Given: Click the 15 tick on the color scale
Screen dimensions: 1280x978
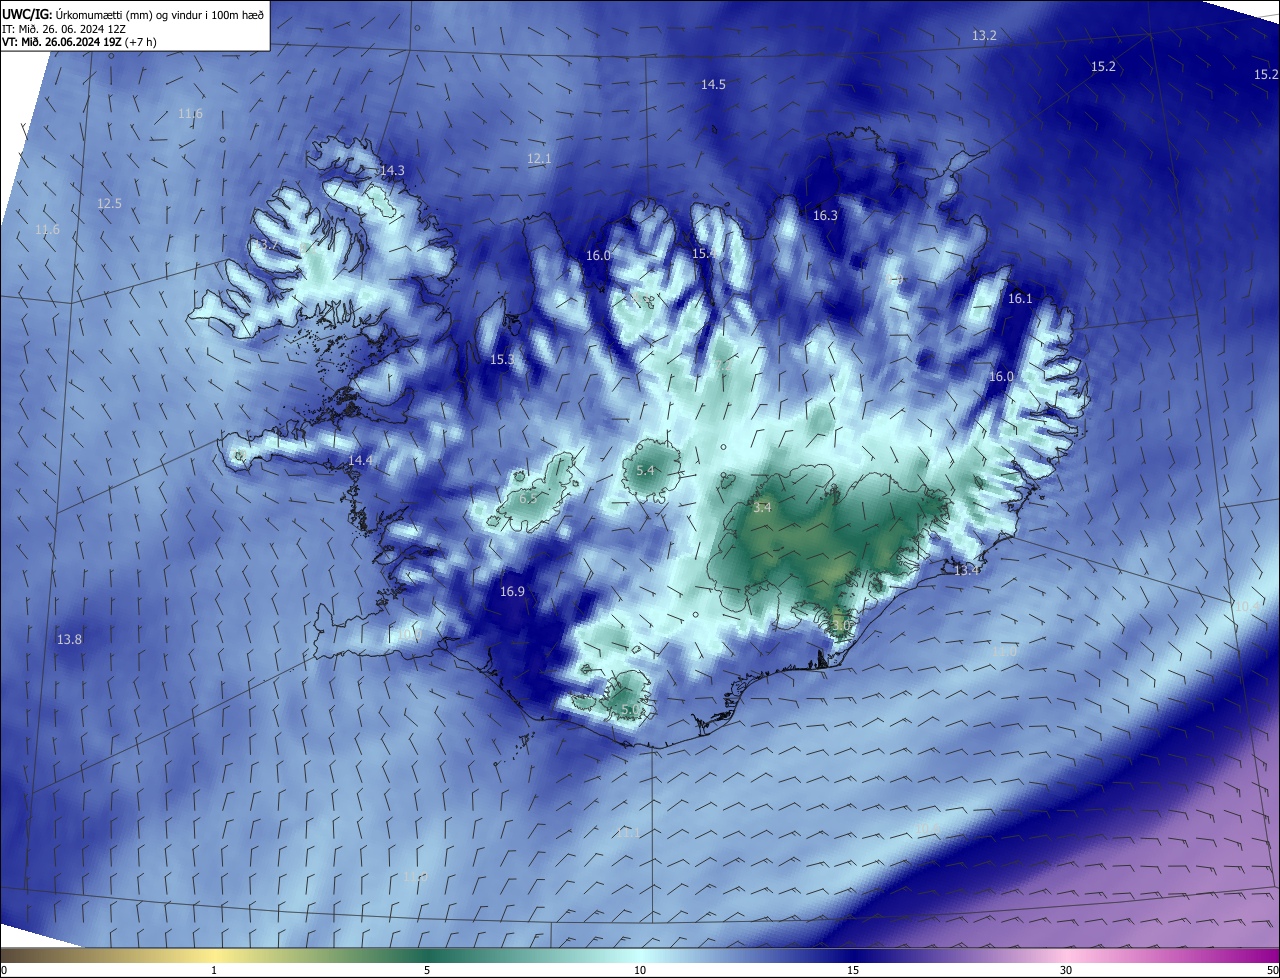Looking at the screenshot, I should point(853,970).
